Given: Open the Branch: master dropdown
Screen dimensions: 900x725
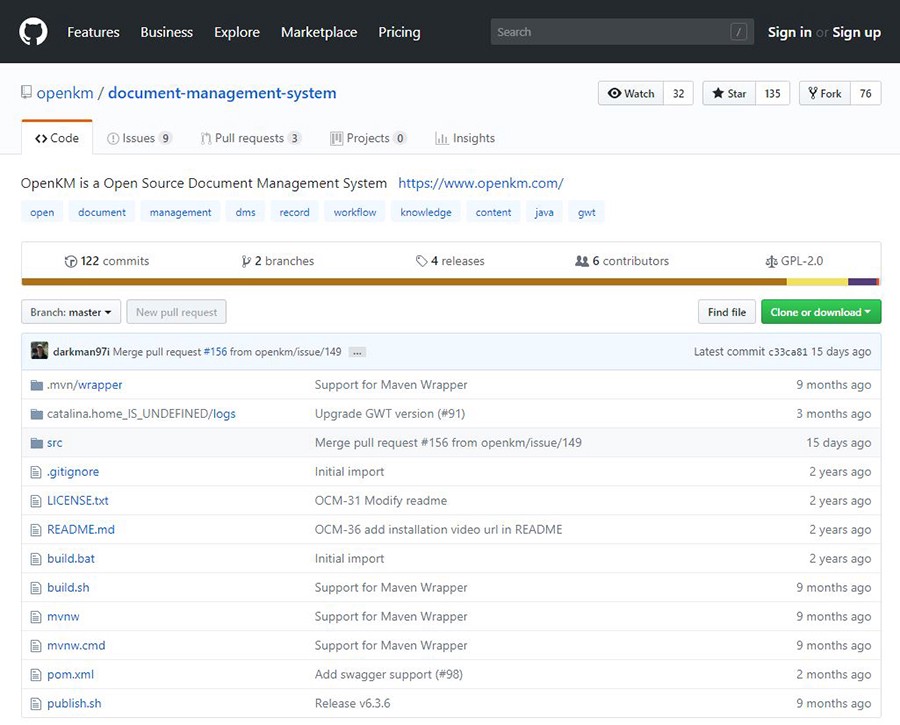Looking at the screenshot, I should pos(71,313).
